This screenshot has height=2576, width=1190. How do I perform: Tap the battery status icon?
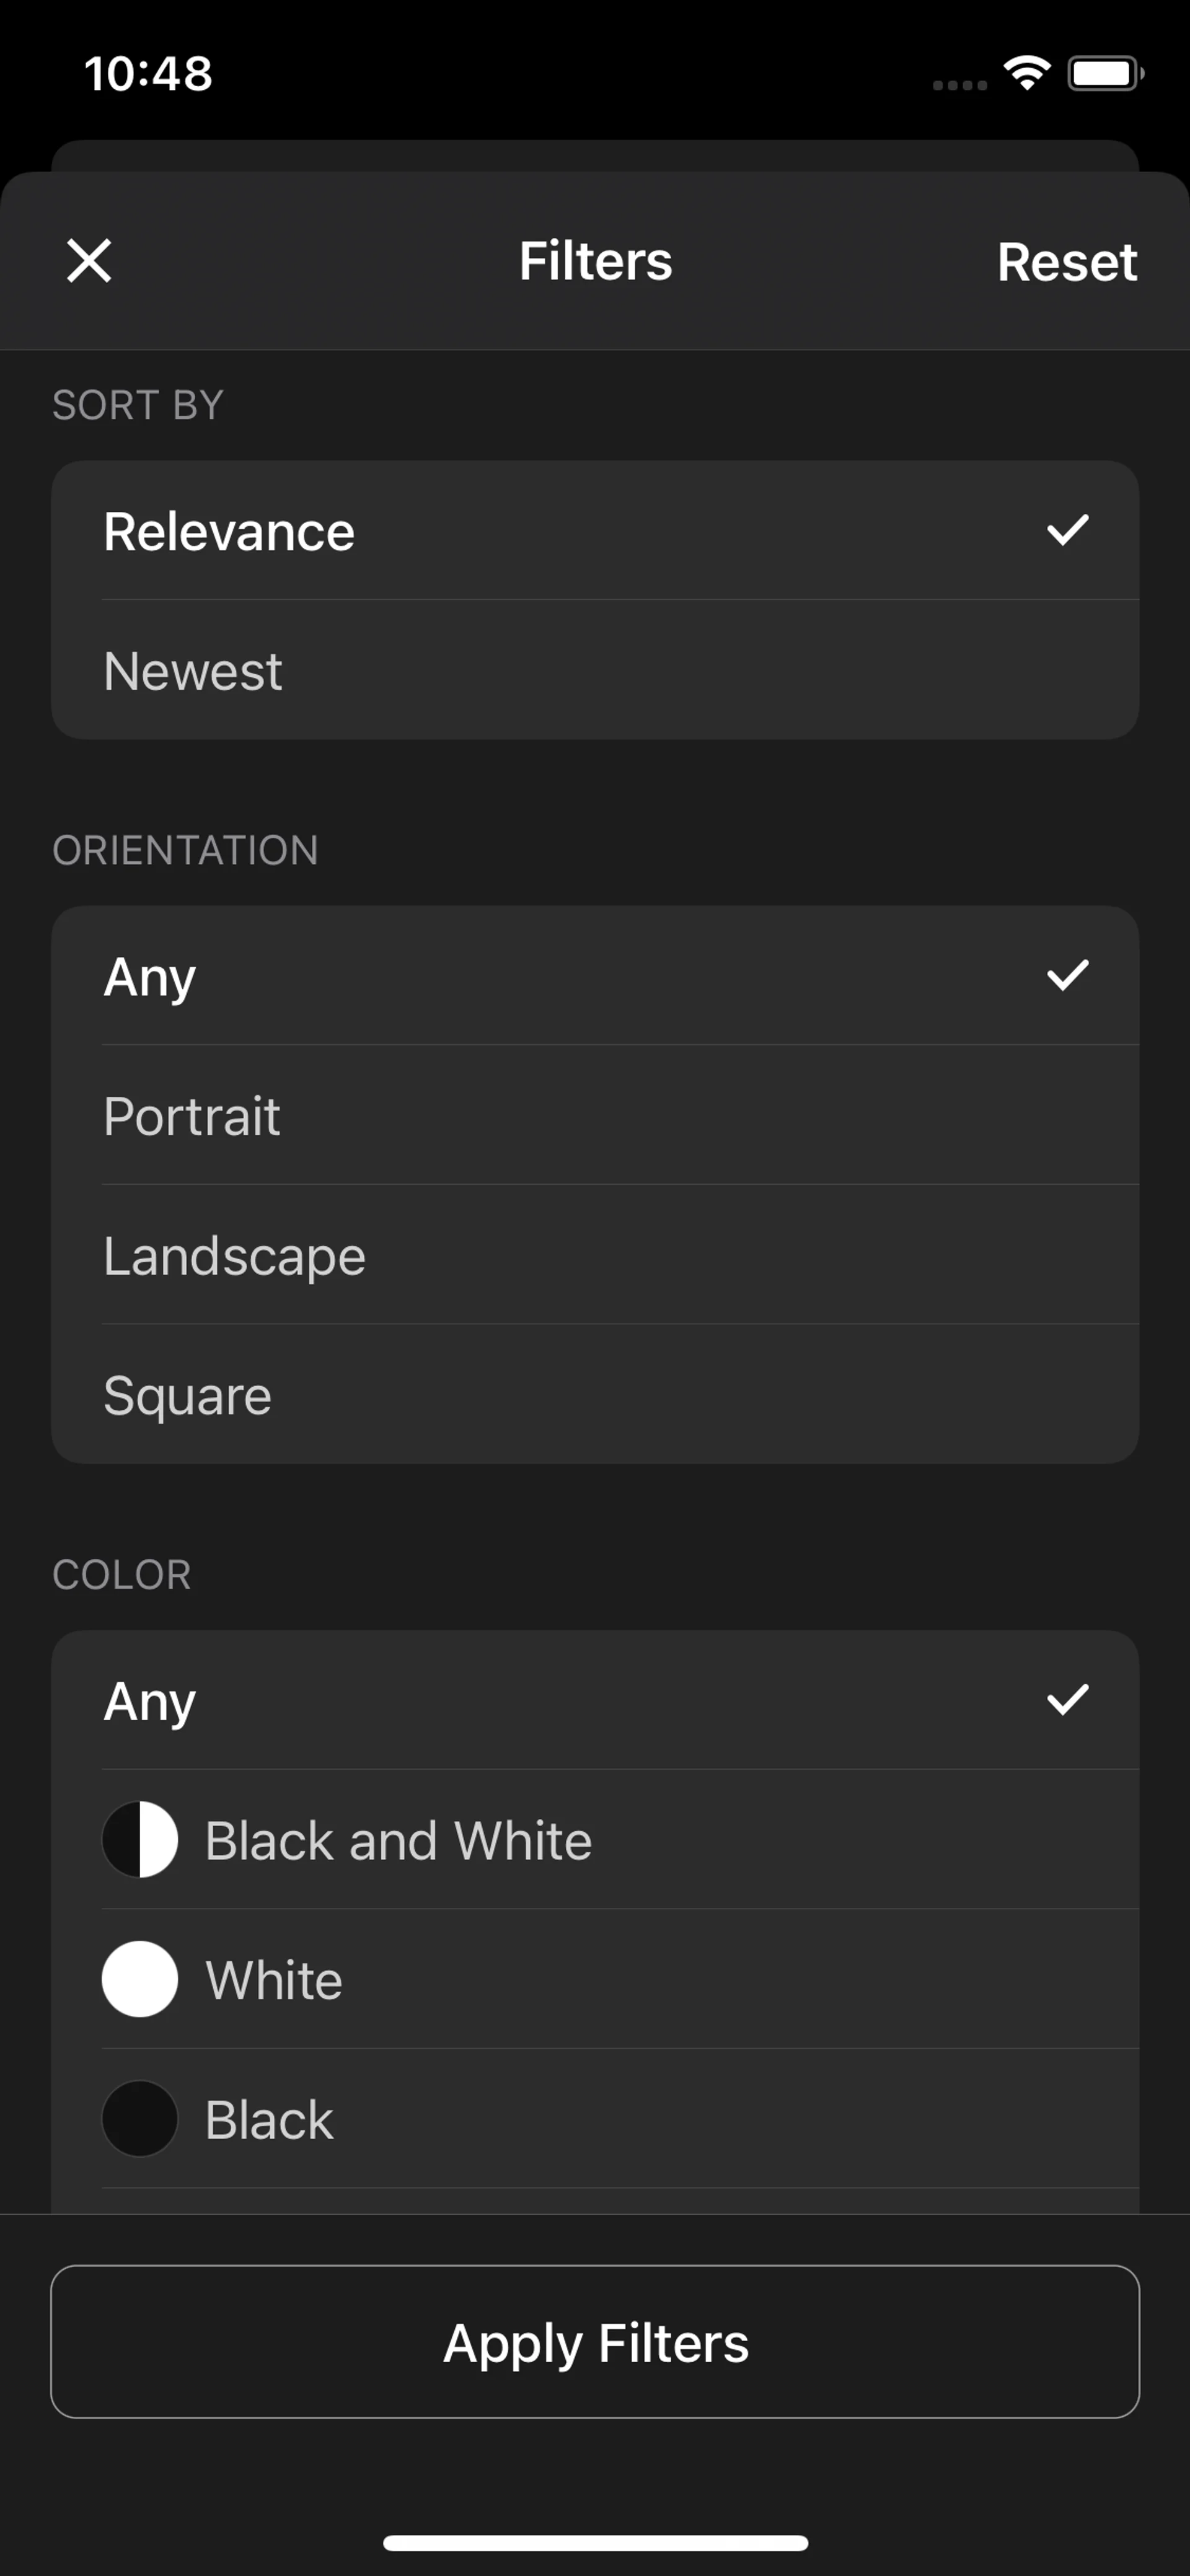click(x=1104, y=73)
